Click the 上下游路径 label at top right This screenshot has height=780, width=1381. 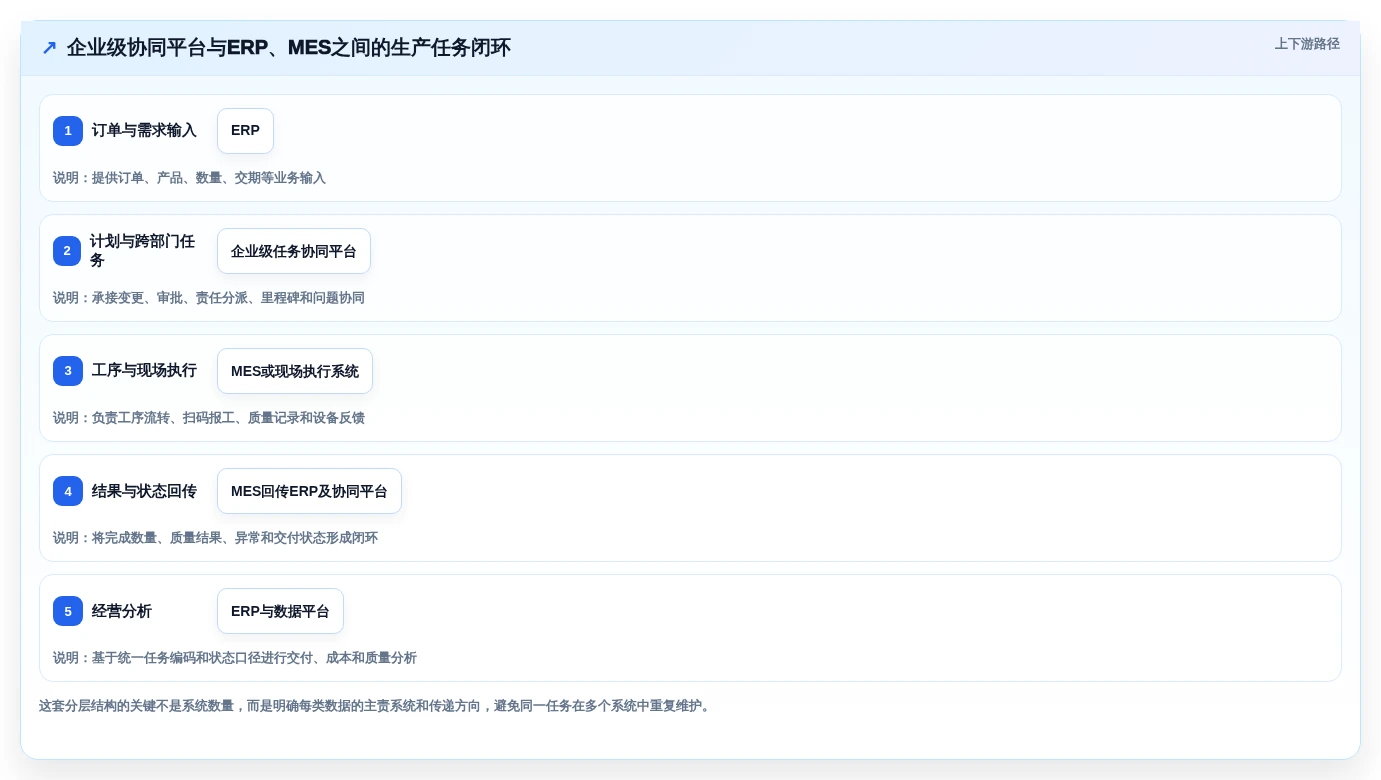(1307, 44)
